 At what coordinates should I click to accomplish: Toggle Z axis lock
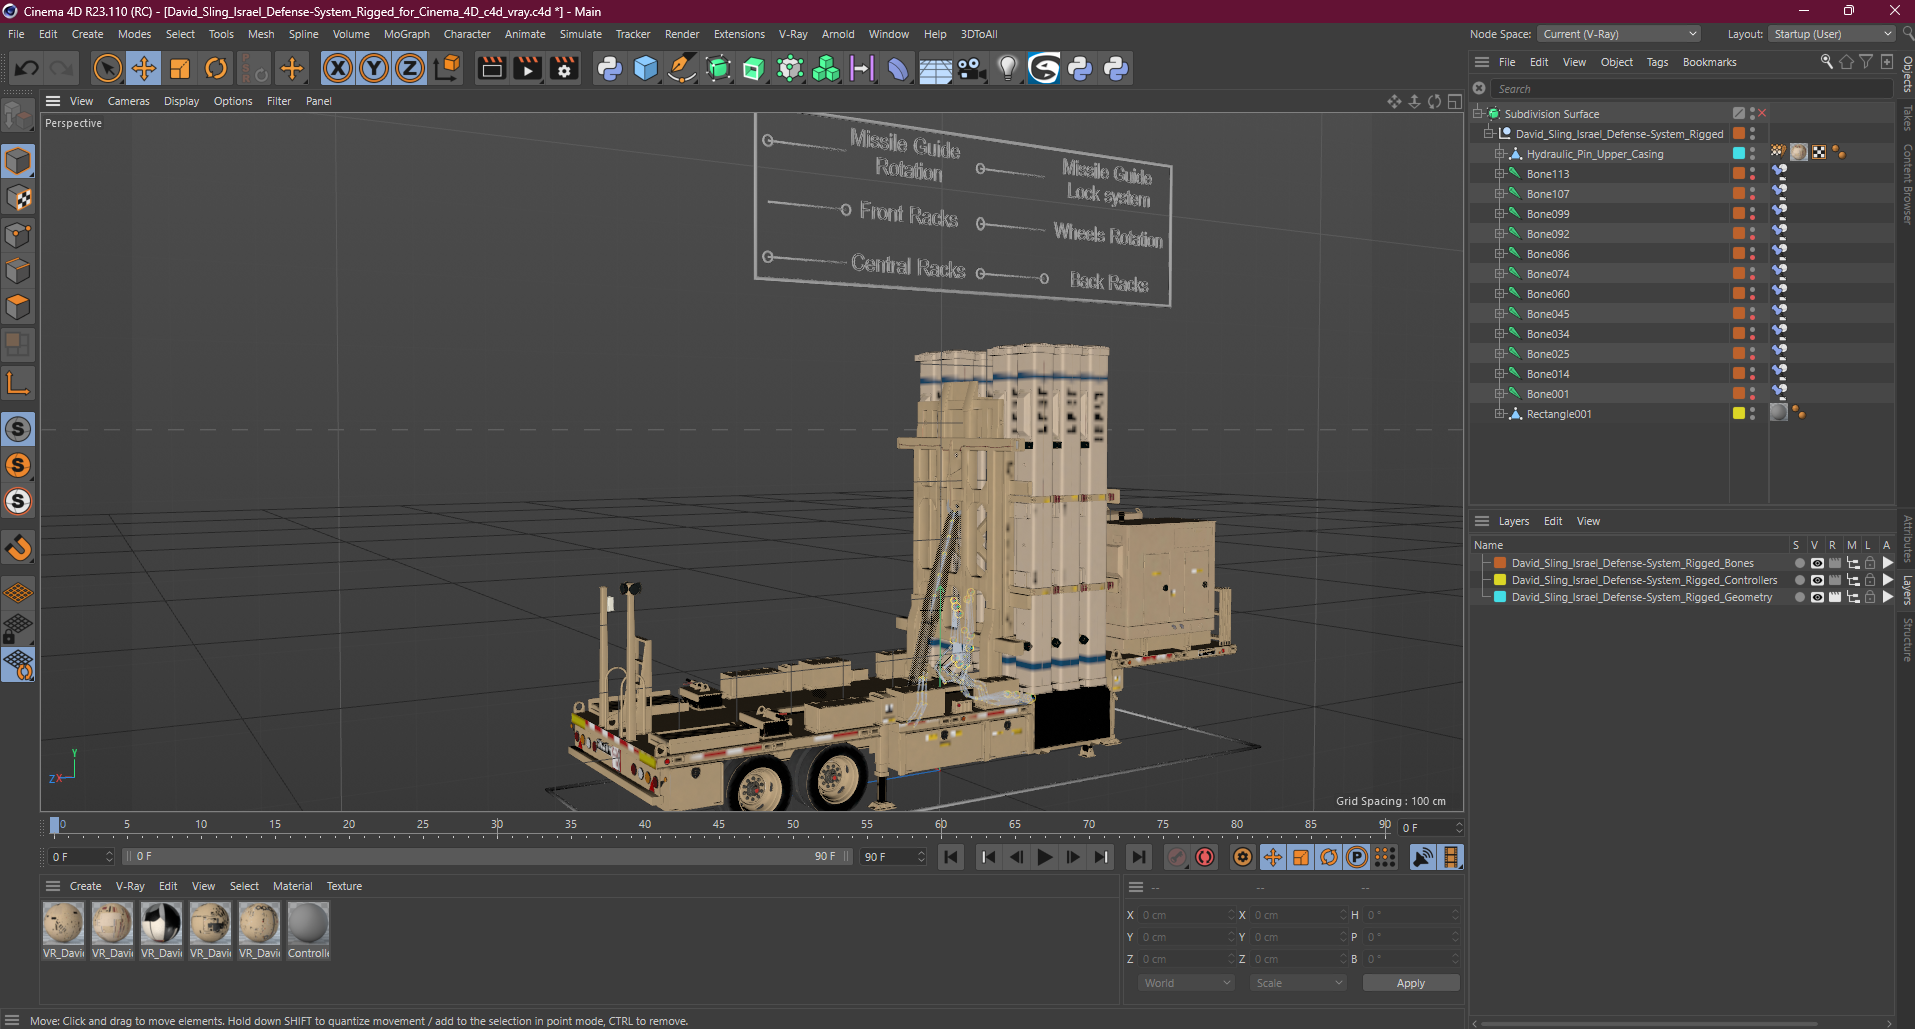click(x=410, y=68)
